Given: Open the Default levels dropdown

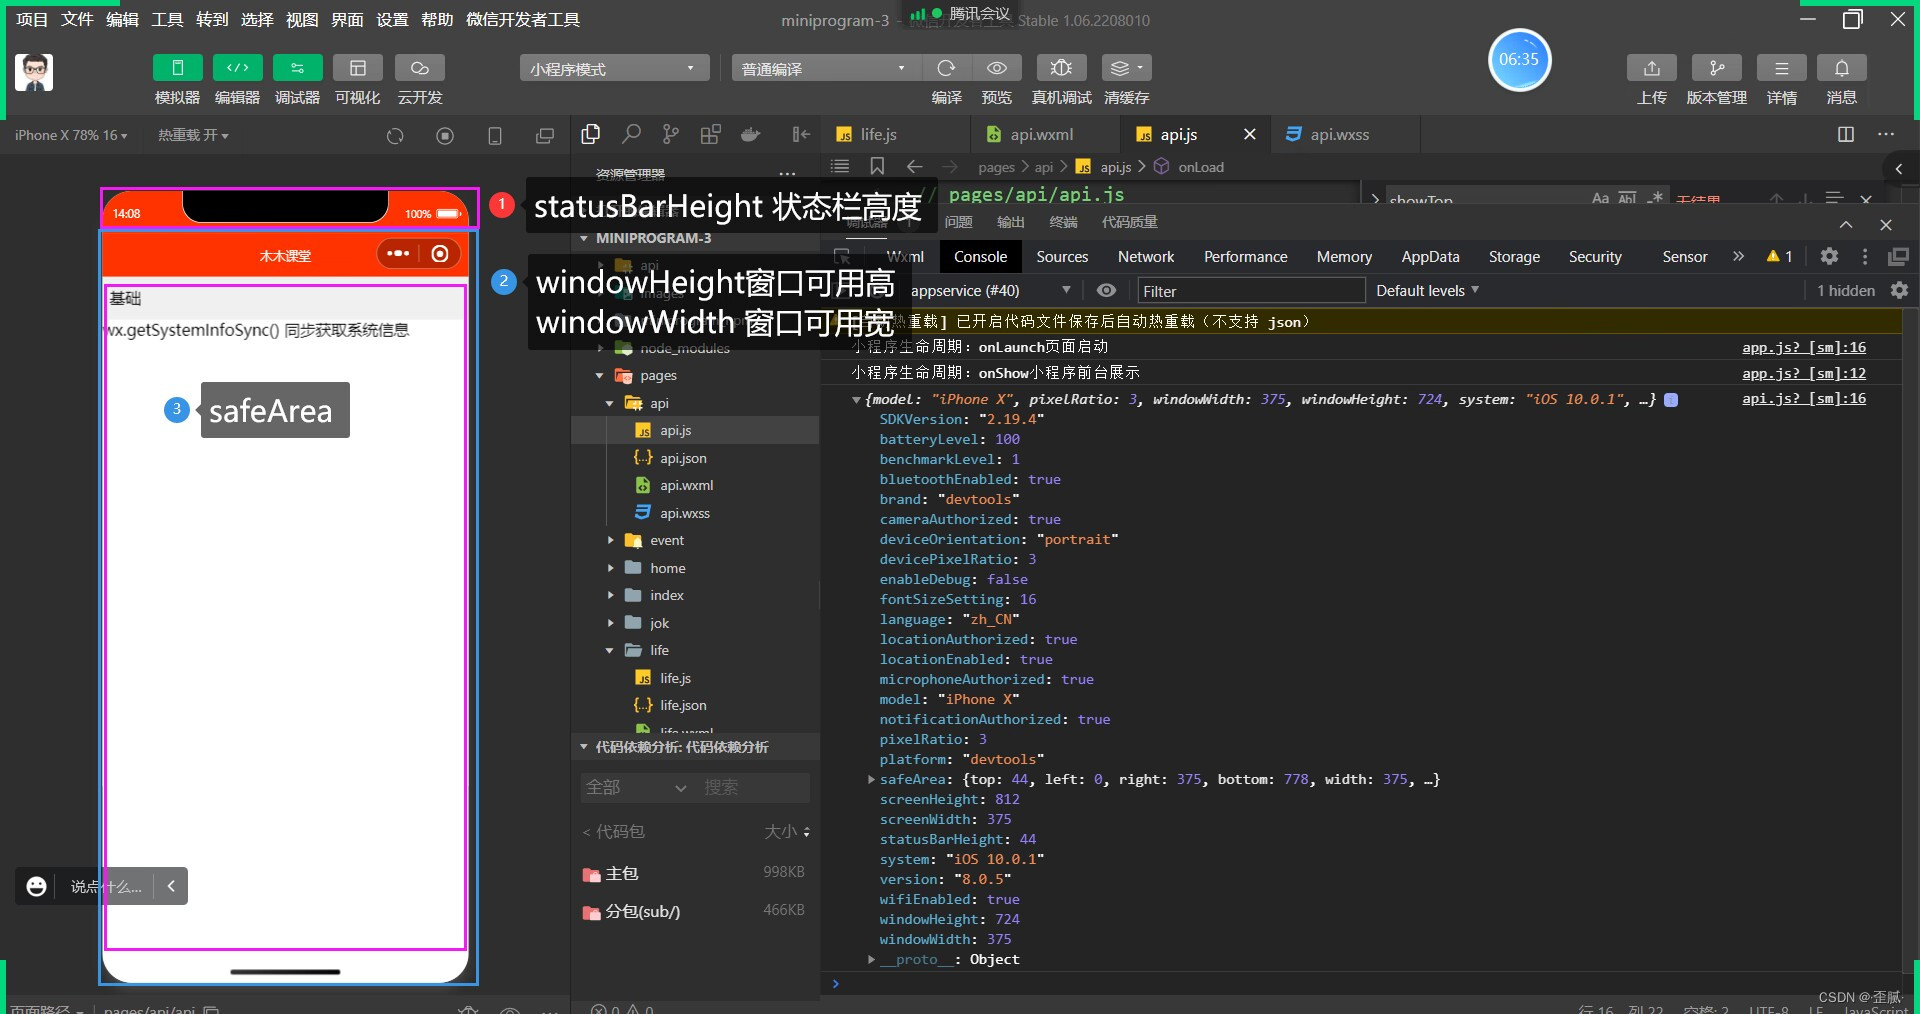Looking at the screenshot, I should [1428, 291].
